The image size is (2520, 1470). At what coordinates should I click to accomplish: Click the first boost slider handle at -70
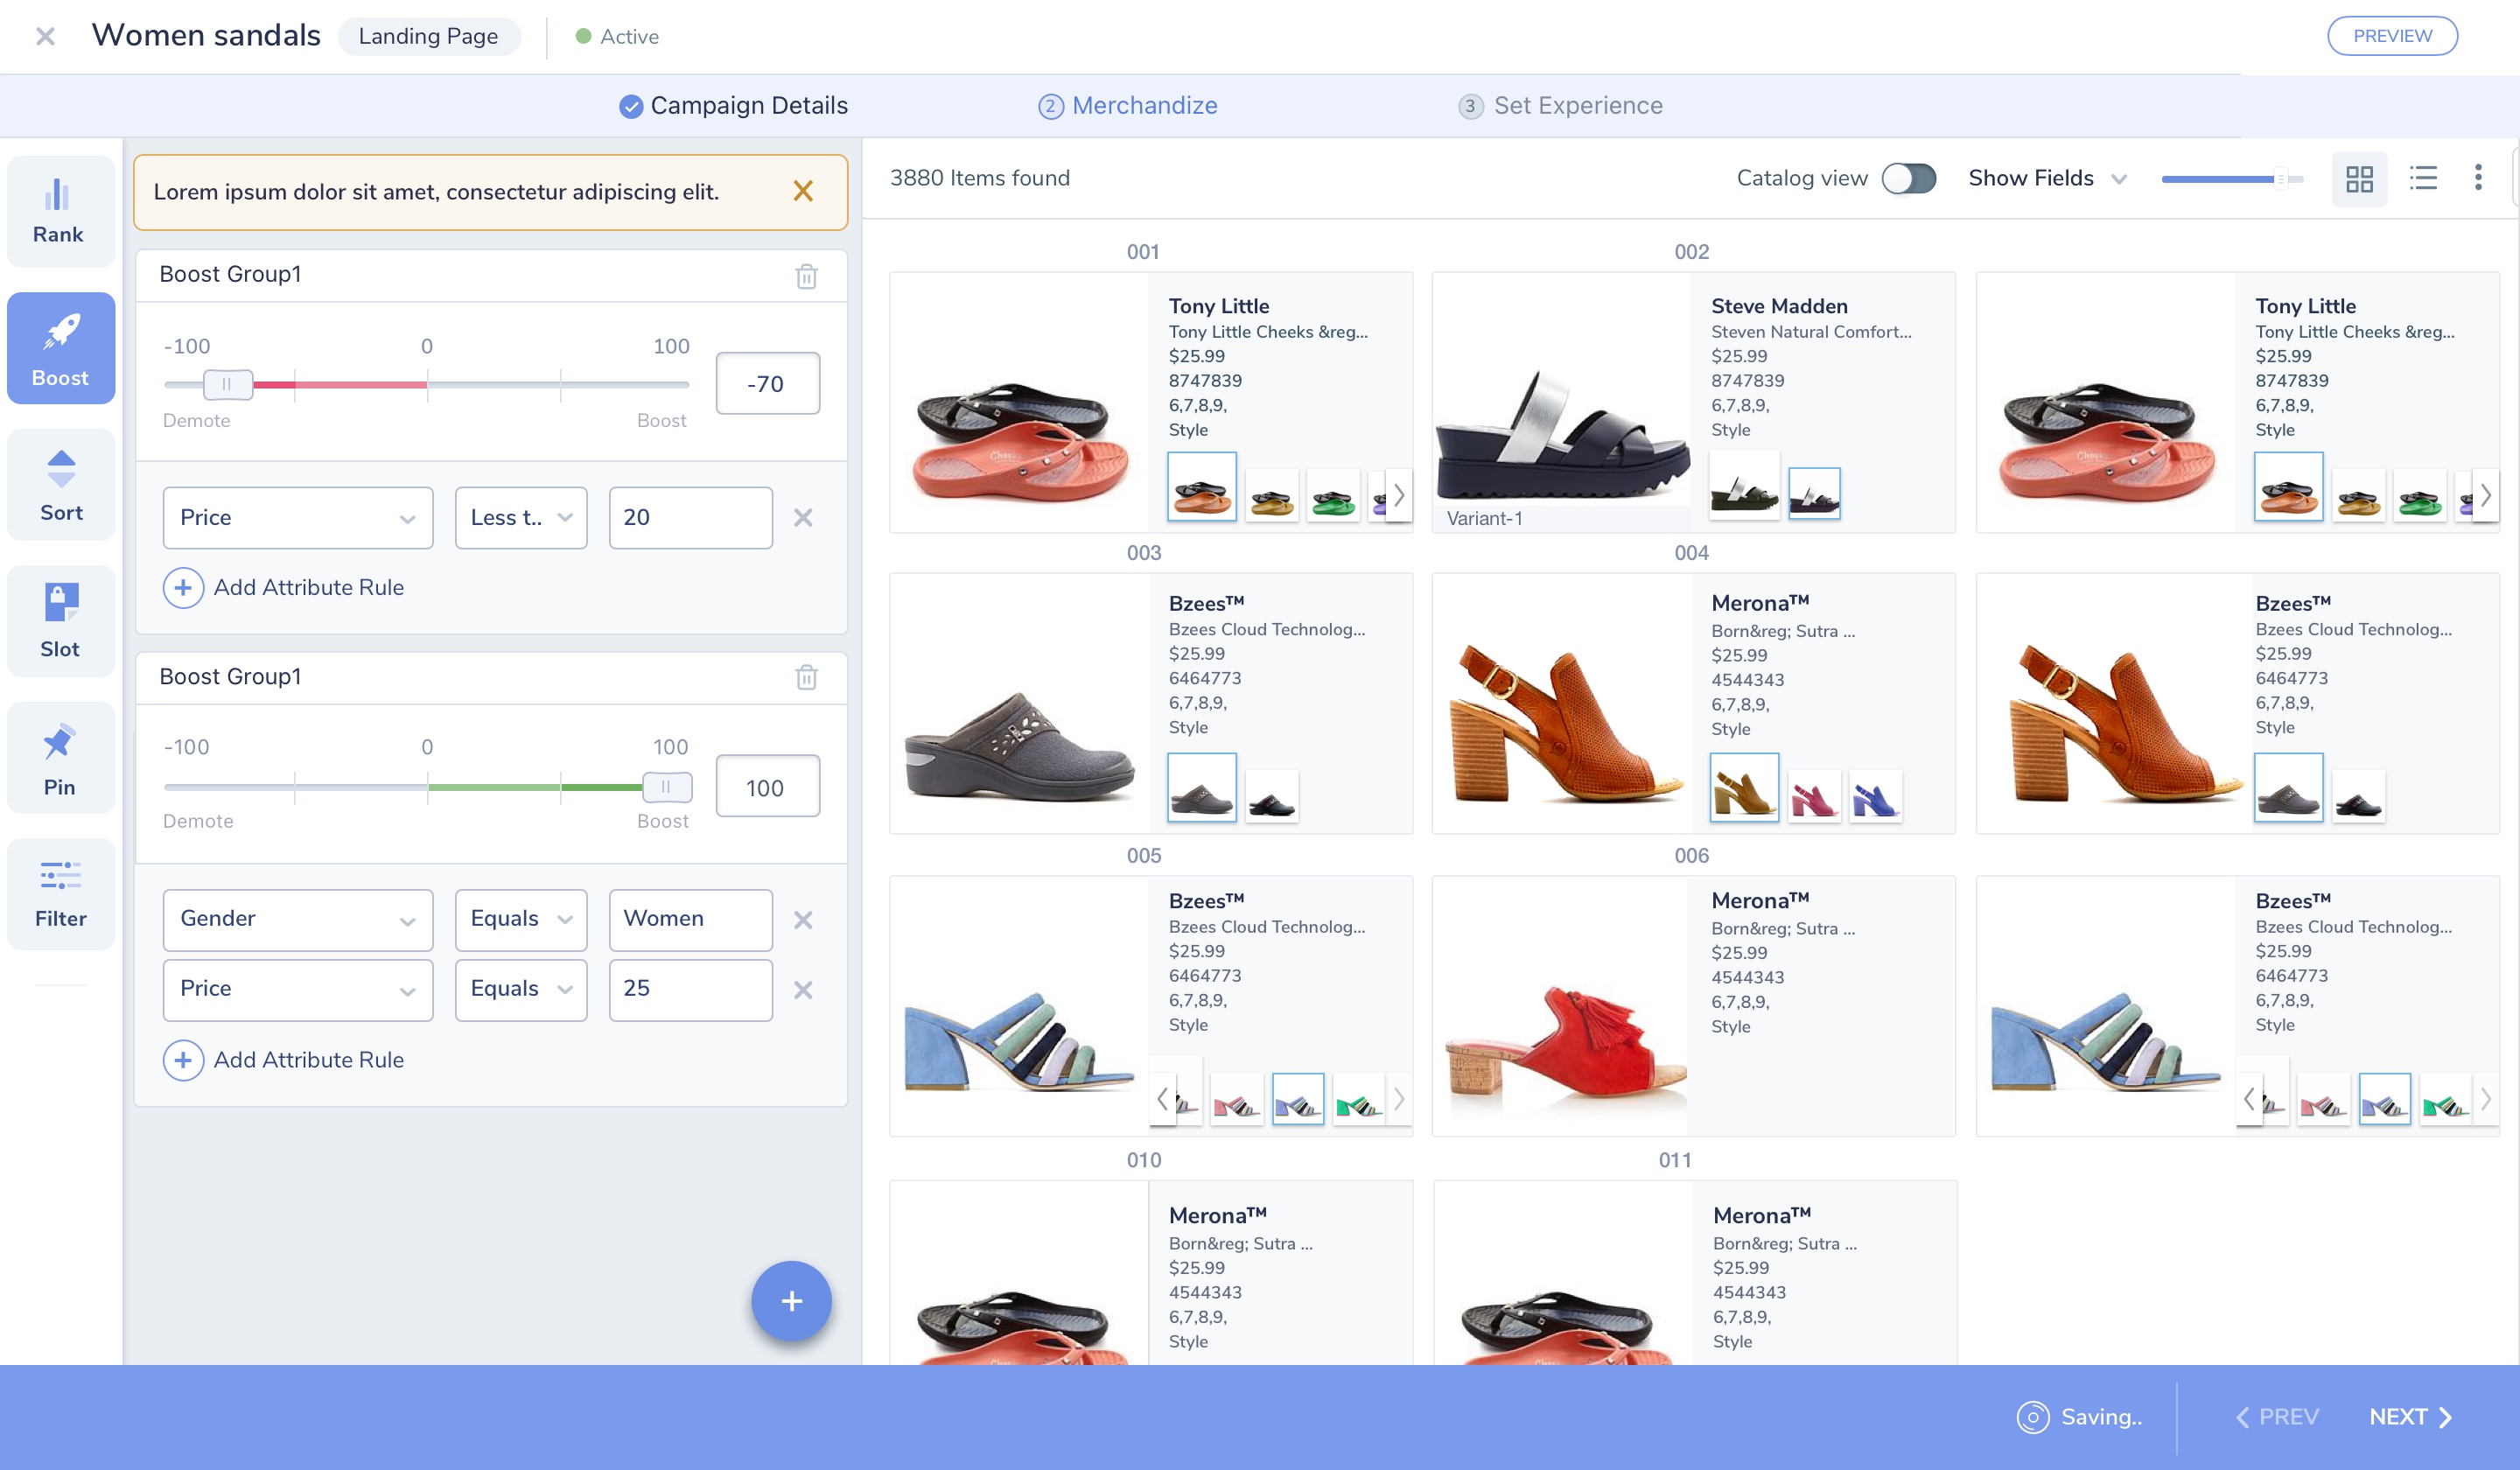228,384
